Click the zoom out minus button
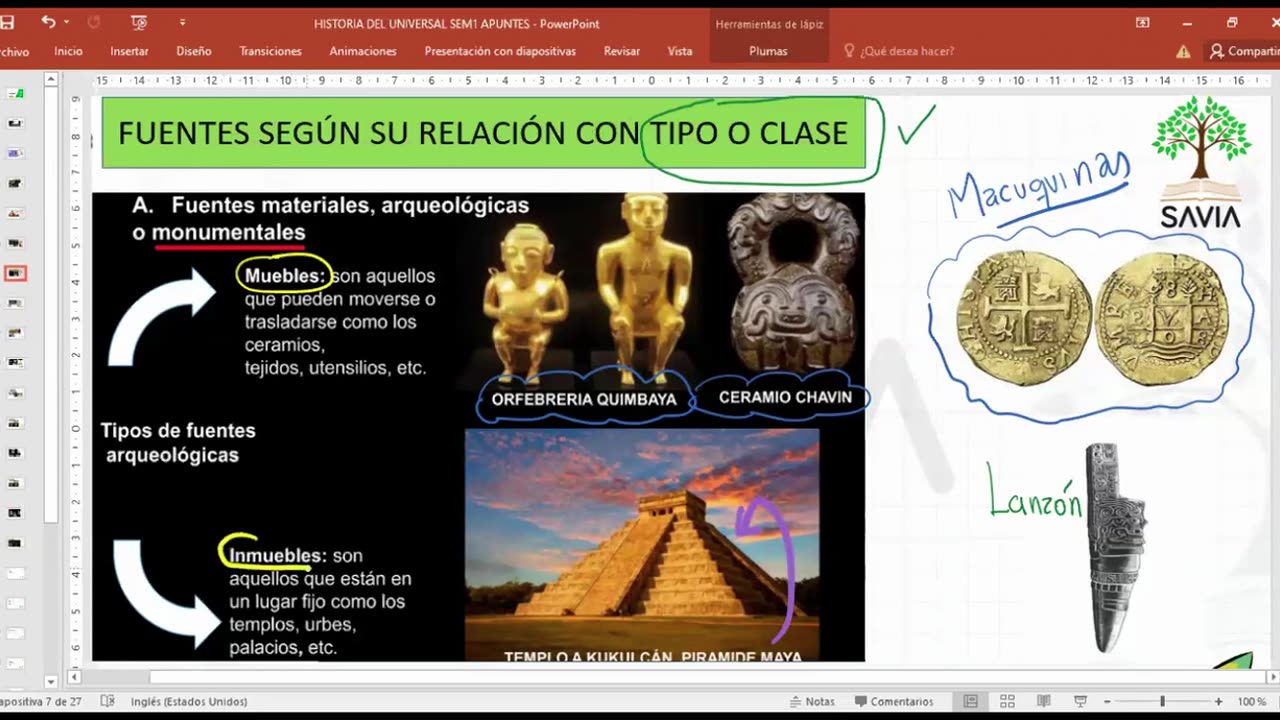 coord(1106,702)
